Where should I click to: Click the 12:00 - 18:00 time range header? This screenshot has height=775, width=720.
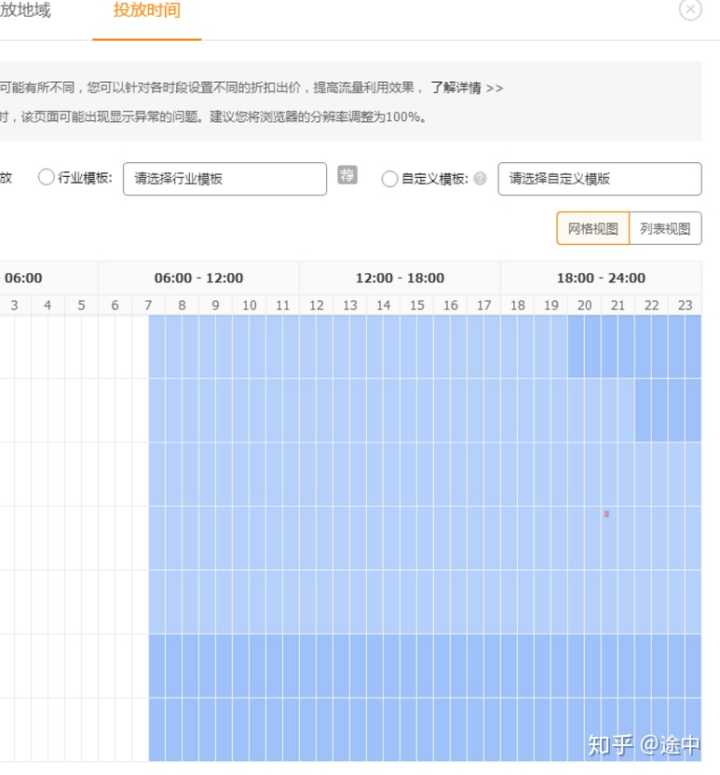400,278
